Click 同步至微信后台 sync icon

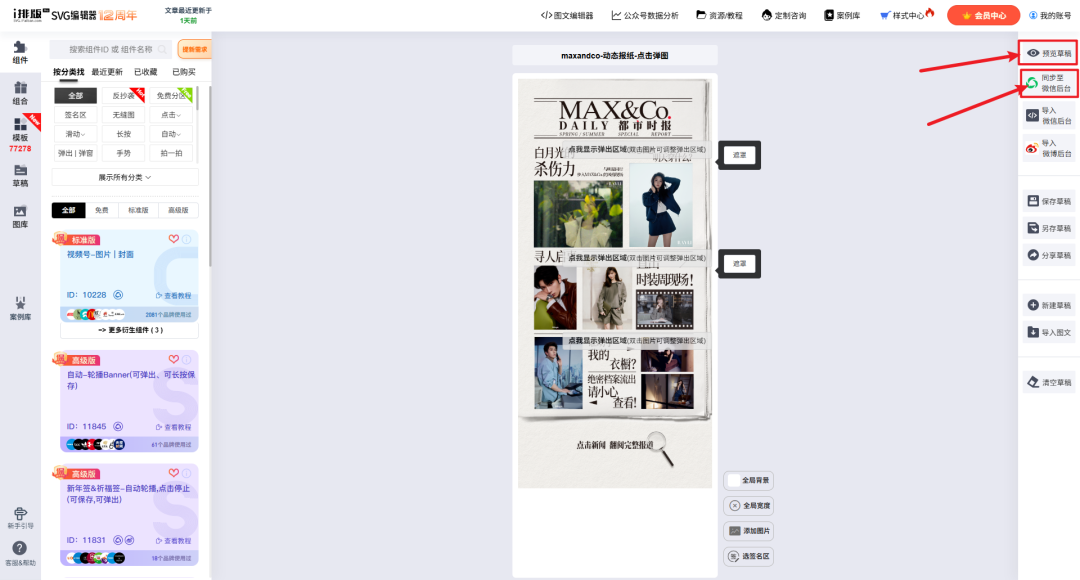coord(1032,83)
